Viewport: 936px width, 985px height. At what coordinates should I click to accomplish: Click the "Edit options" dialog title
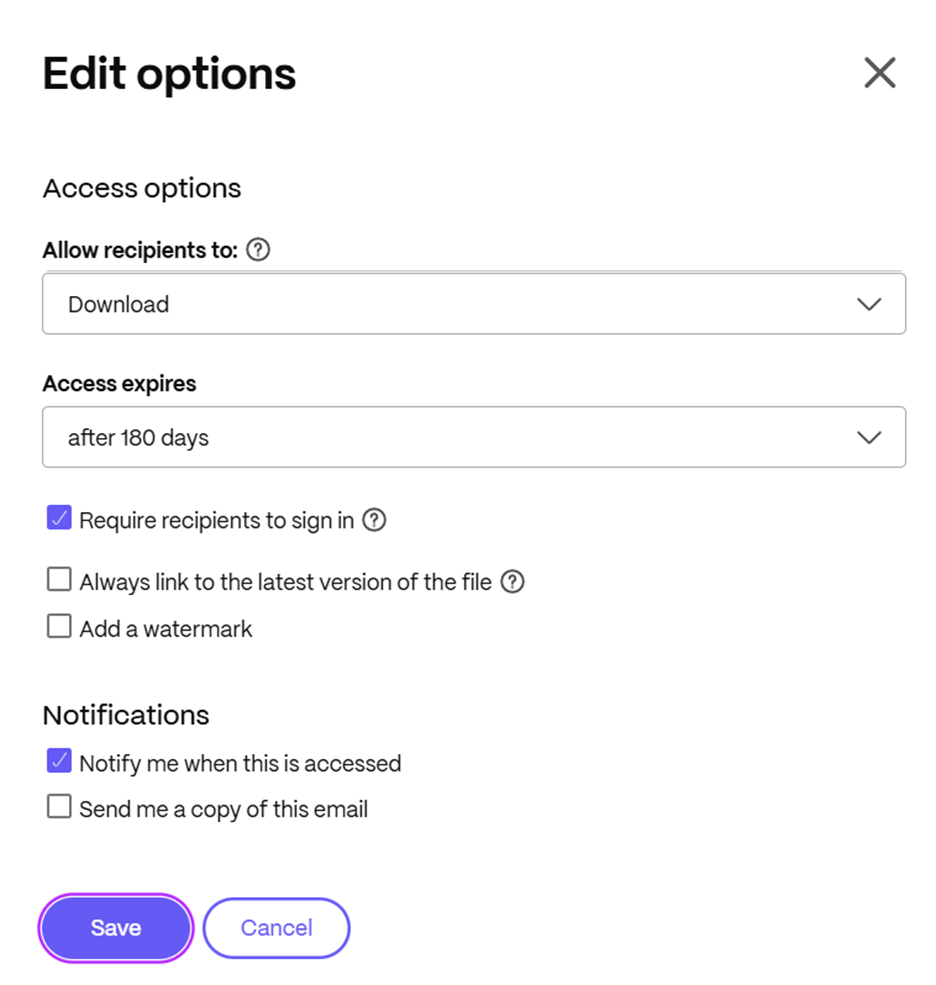tap(168, 72)
